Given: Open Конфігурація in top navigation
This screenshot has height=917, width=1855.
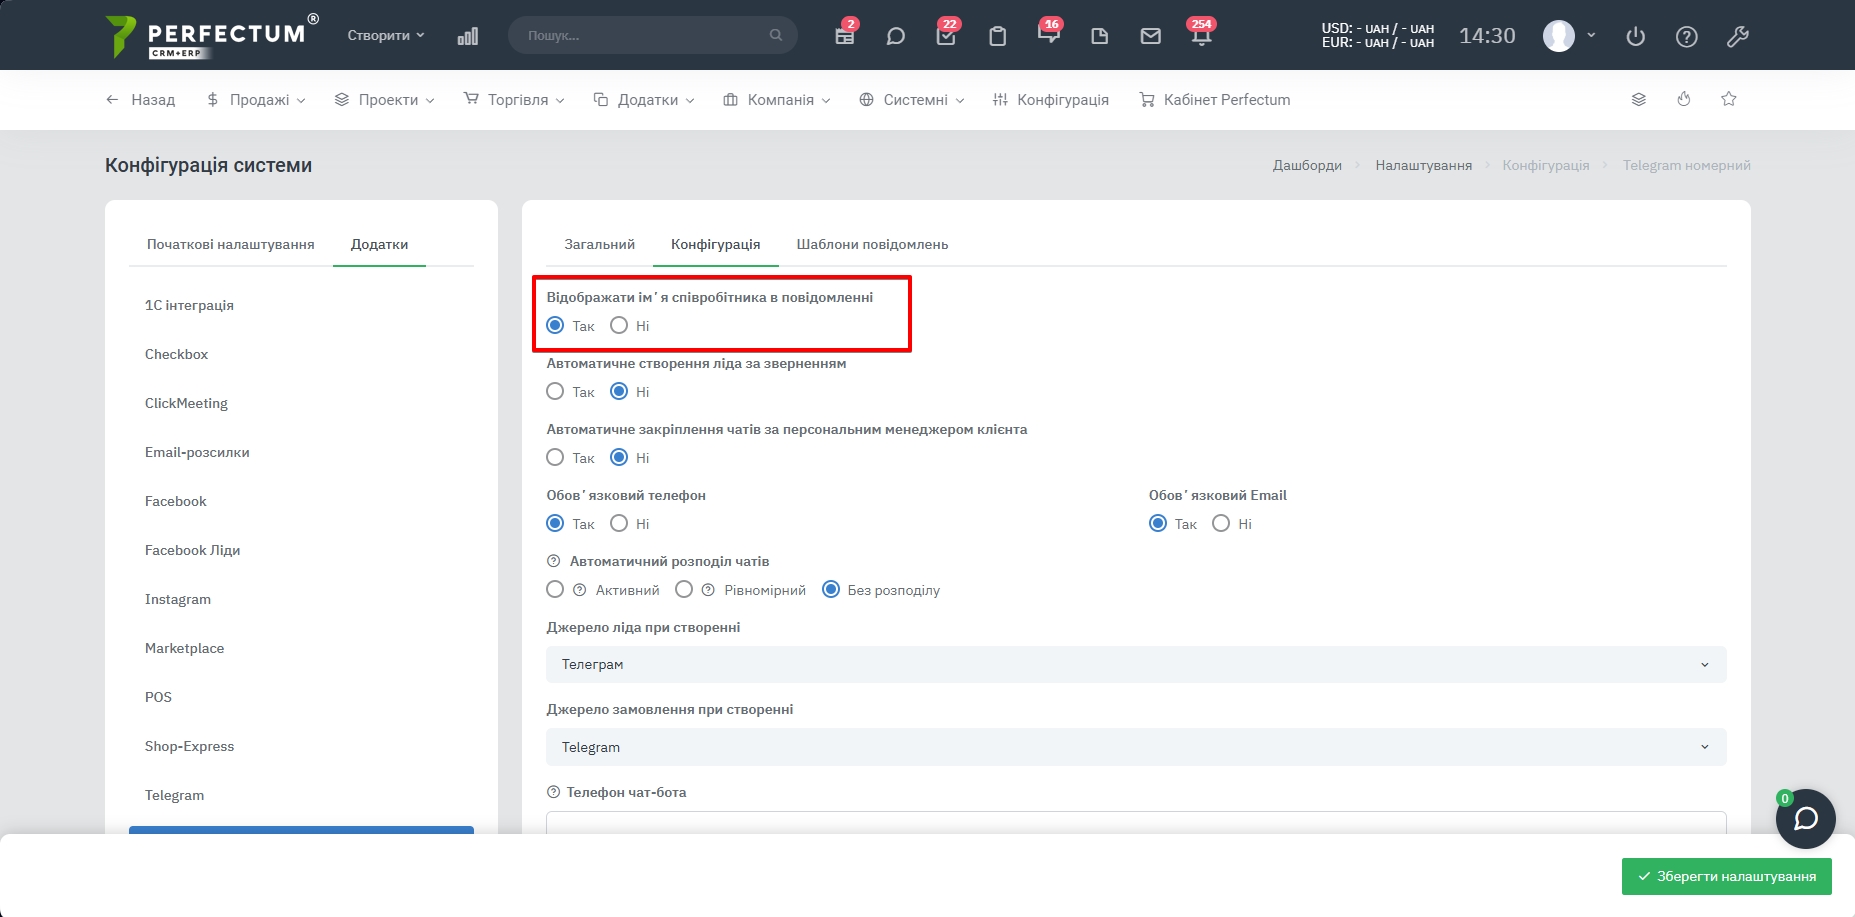Looking at the screenshot, I should [1051, 99].
